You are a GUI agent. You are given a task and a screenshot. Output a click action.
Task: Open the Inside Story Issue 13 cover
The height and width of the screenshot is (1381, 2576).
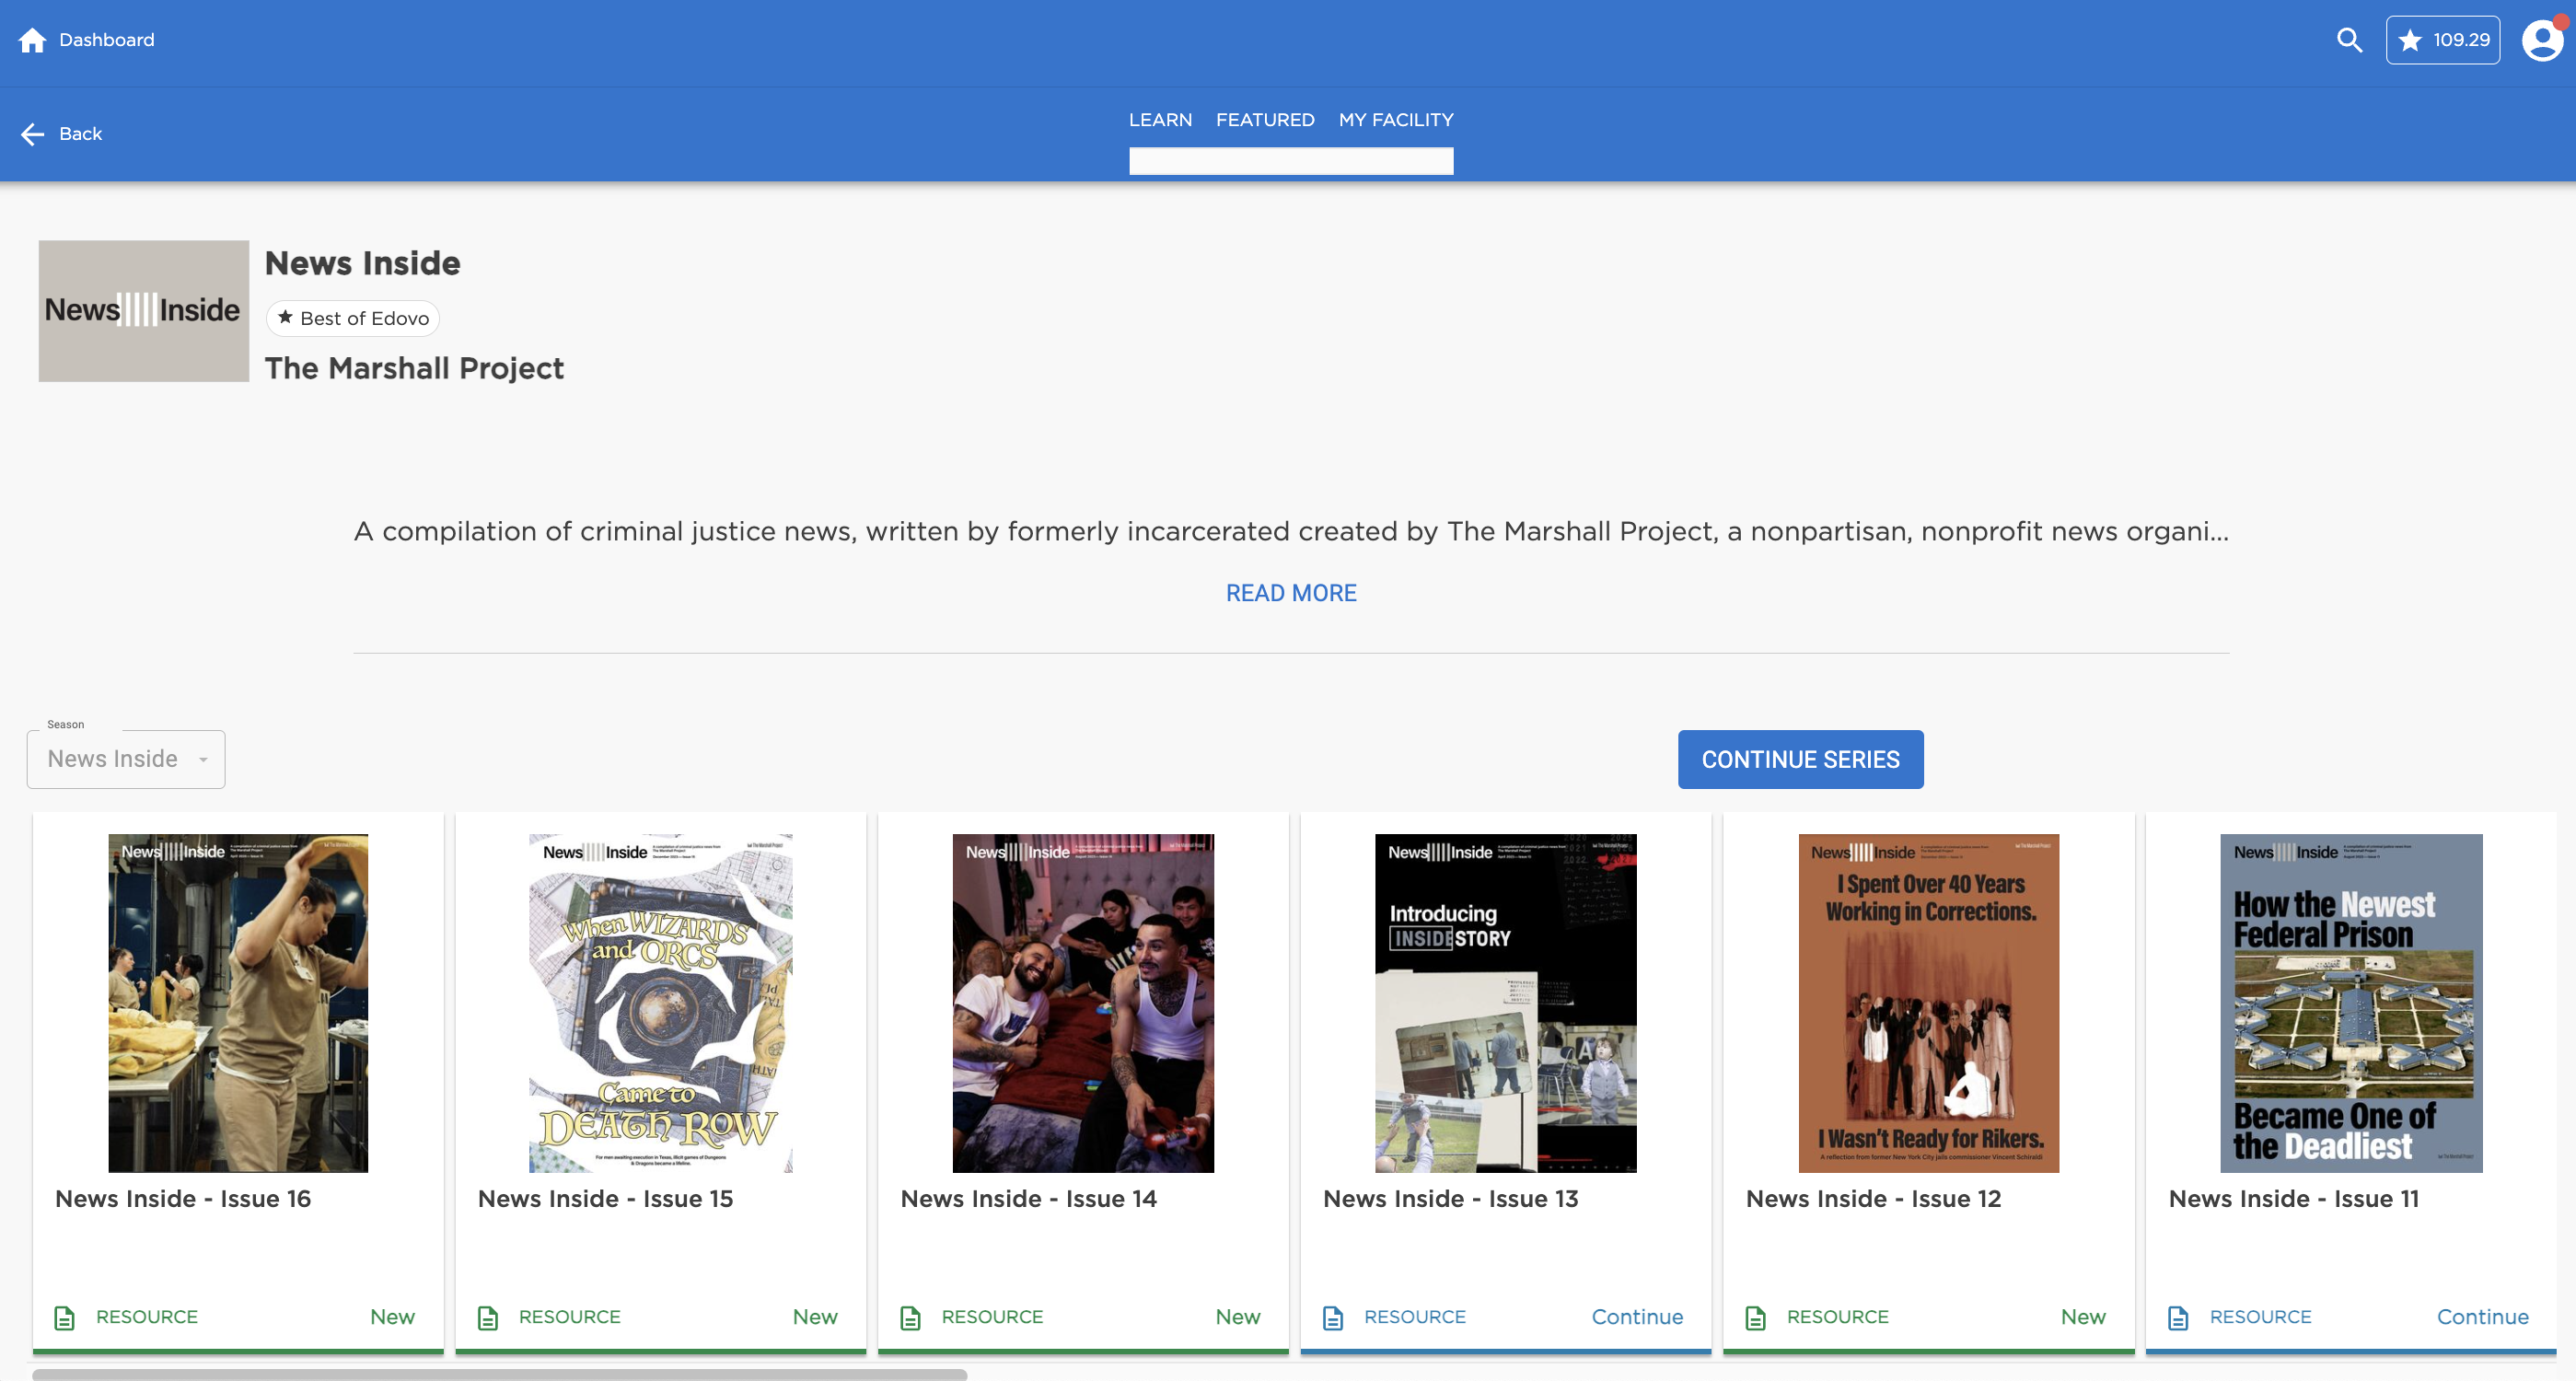[x=1506, y=1003]
